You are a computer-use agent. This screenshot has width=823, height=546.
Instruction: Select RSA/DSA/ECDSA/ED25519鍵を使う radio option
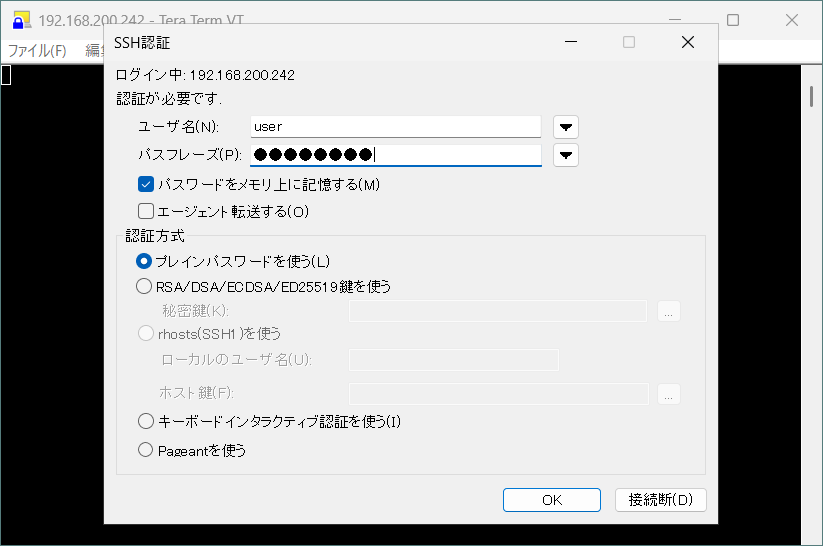coord(144,286)
